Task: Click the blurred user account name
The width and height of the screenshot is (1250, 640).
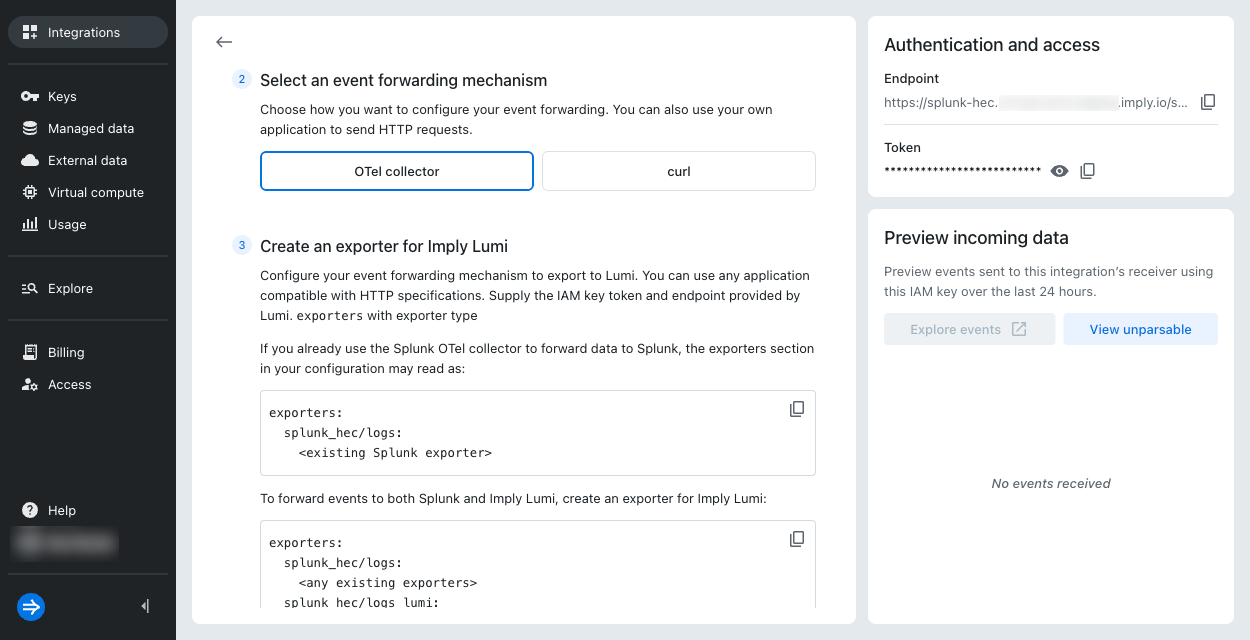Action: pyautogui.click(x=64, y=543)
